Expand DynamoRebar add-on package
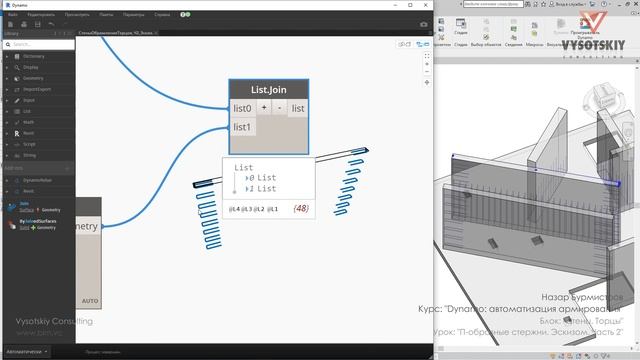This screenshot has width=640, height=360. click(x=7, y=180)
